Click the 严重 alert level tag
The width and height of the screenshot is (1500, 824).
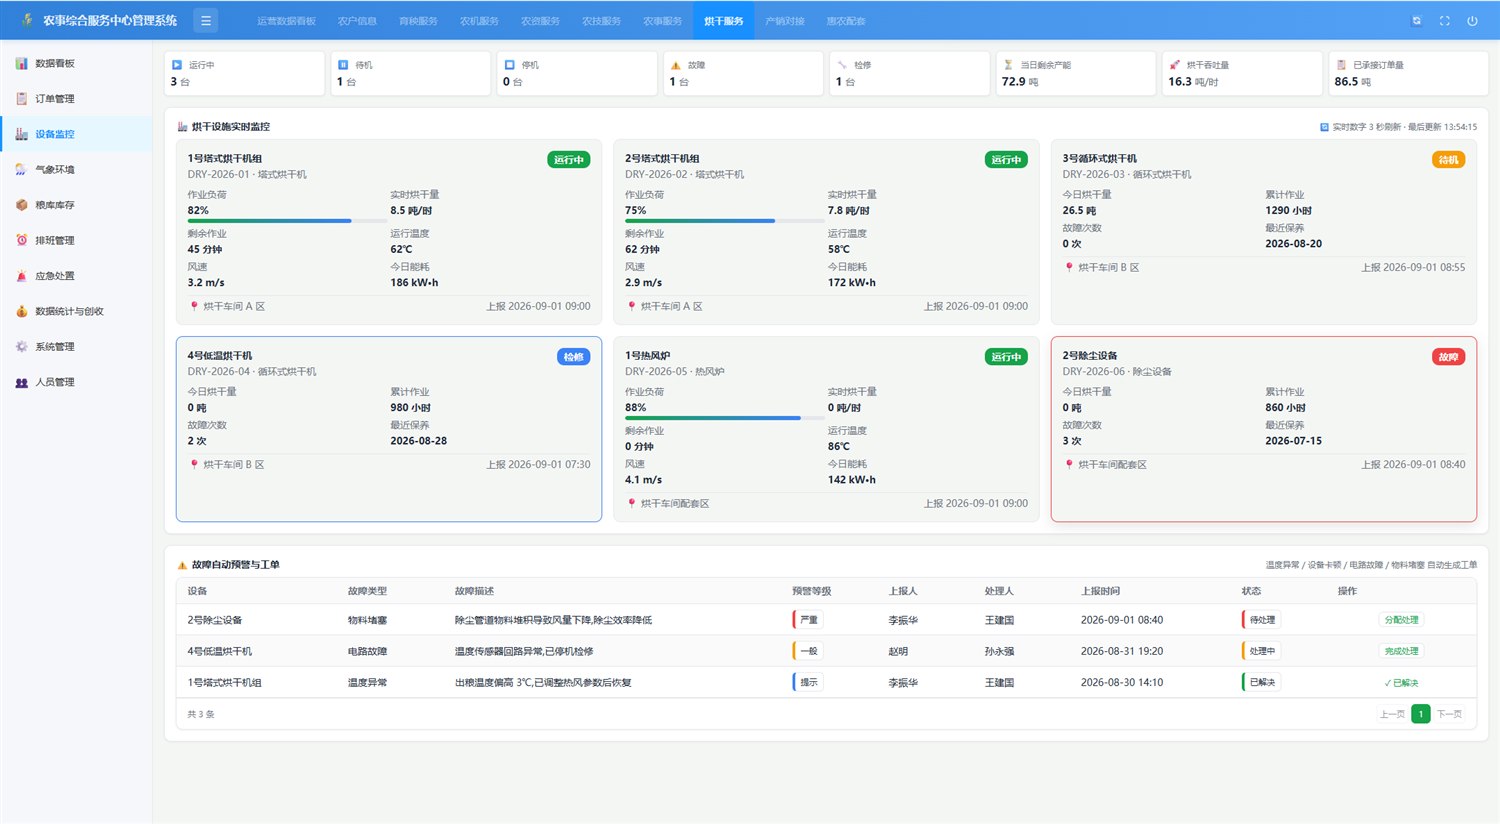[x=808, y=620]
